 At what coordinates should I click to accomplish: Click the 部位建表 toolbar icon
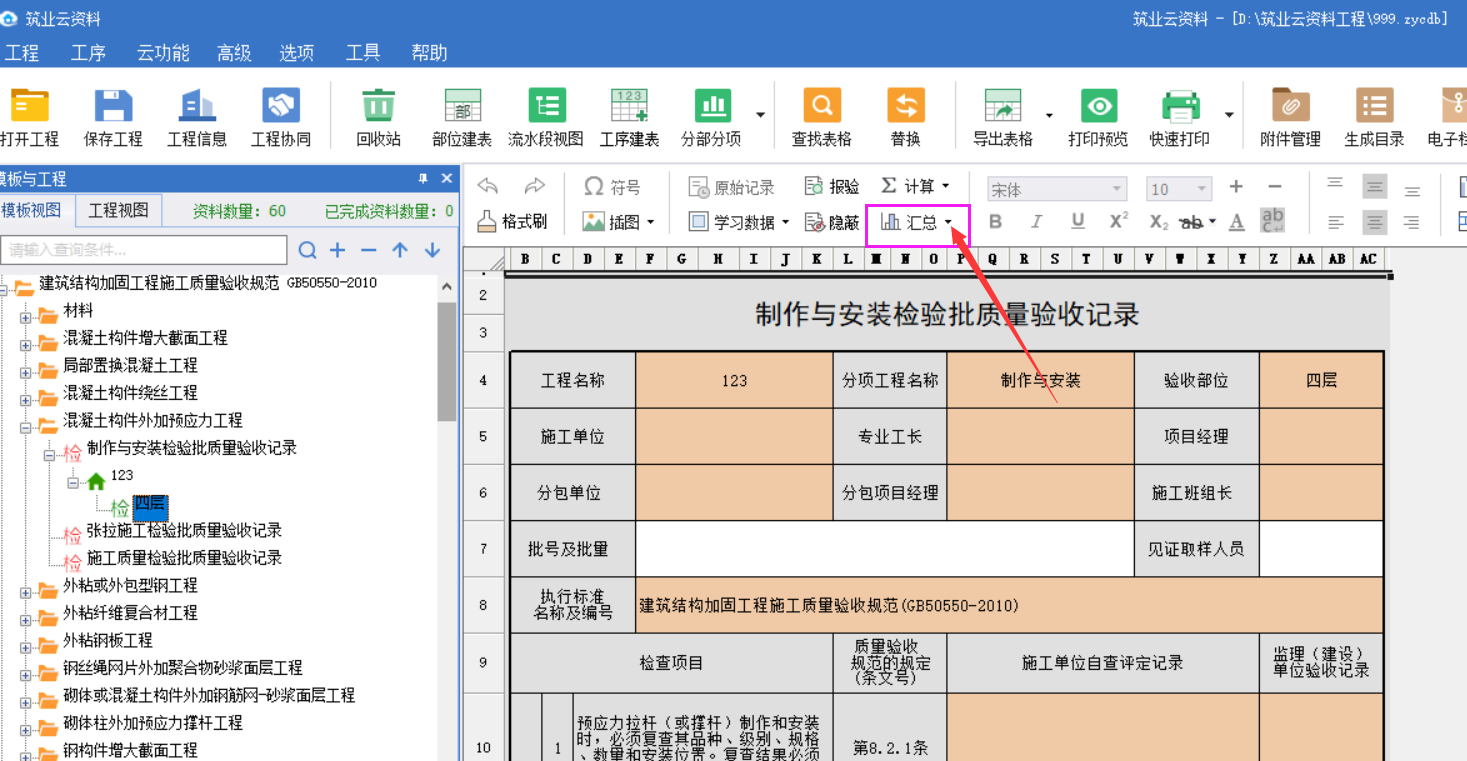coord(462,106)
